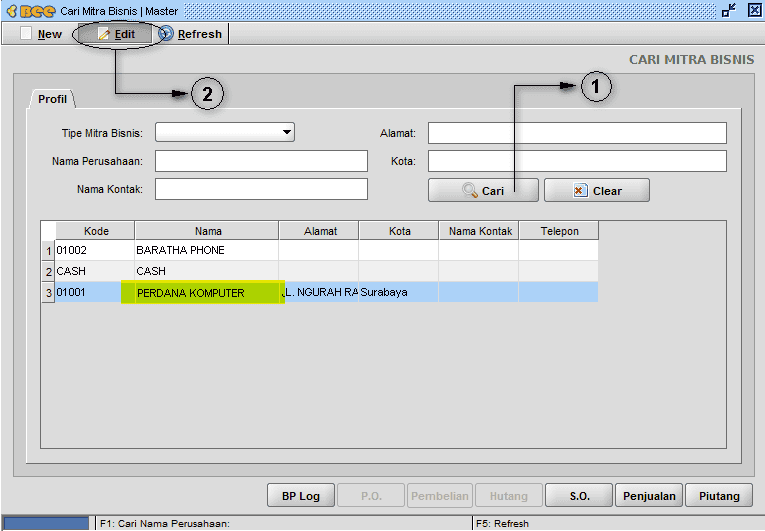Click the S.O. button
Screen dimensions: 765x531
tap(579, 496)
